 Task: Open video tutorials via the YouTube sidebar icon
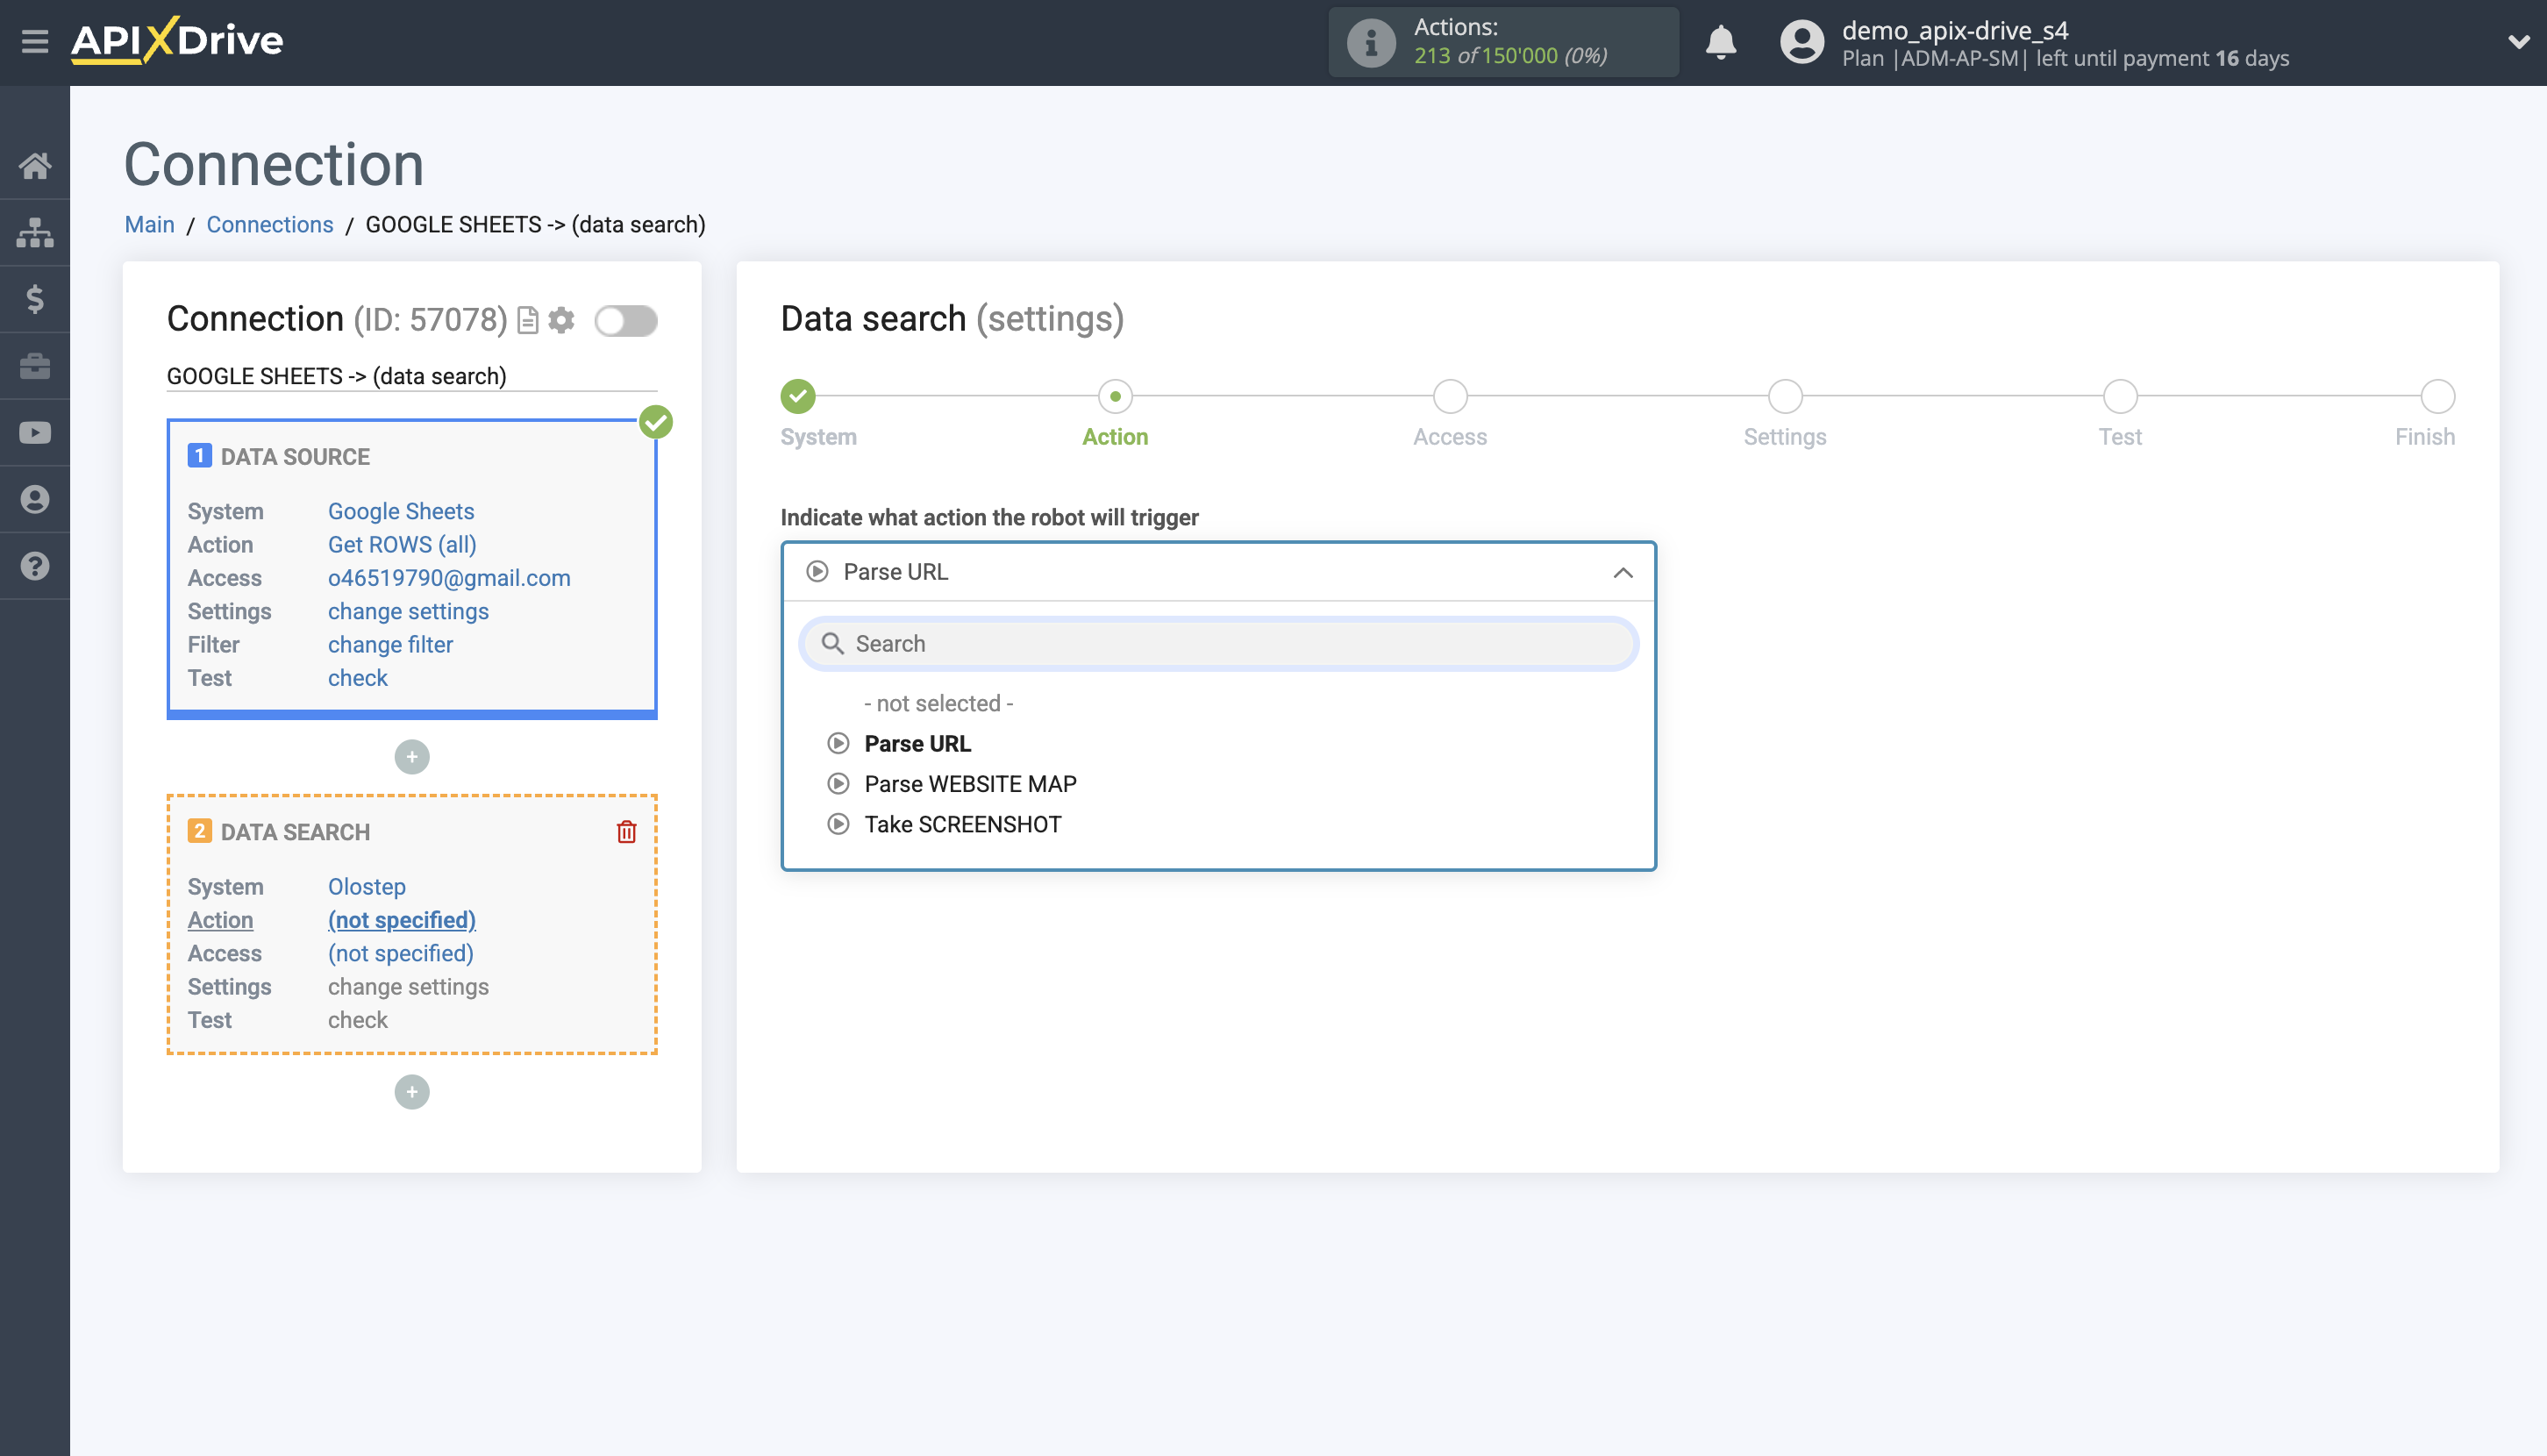pyautogui.click(x=36, y=432)
